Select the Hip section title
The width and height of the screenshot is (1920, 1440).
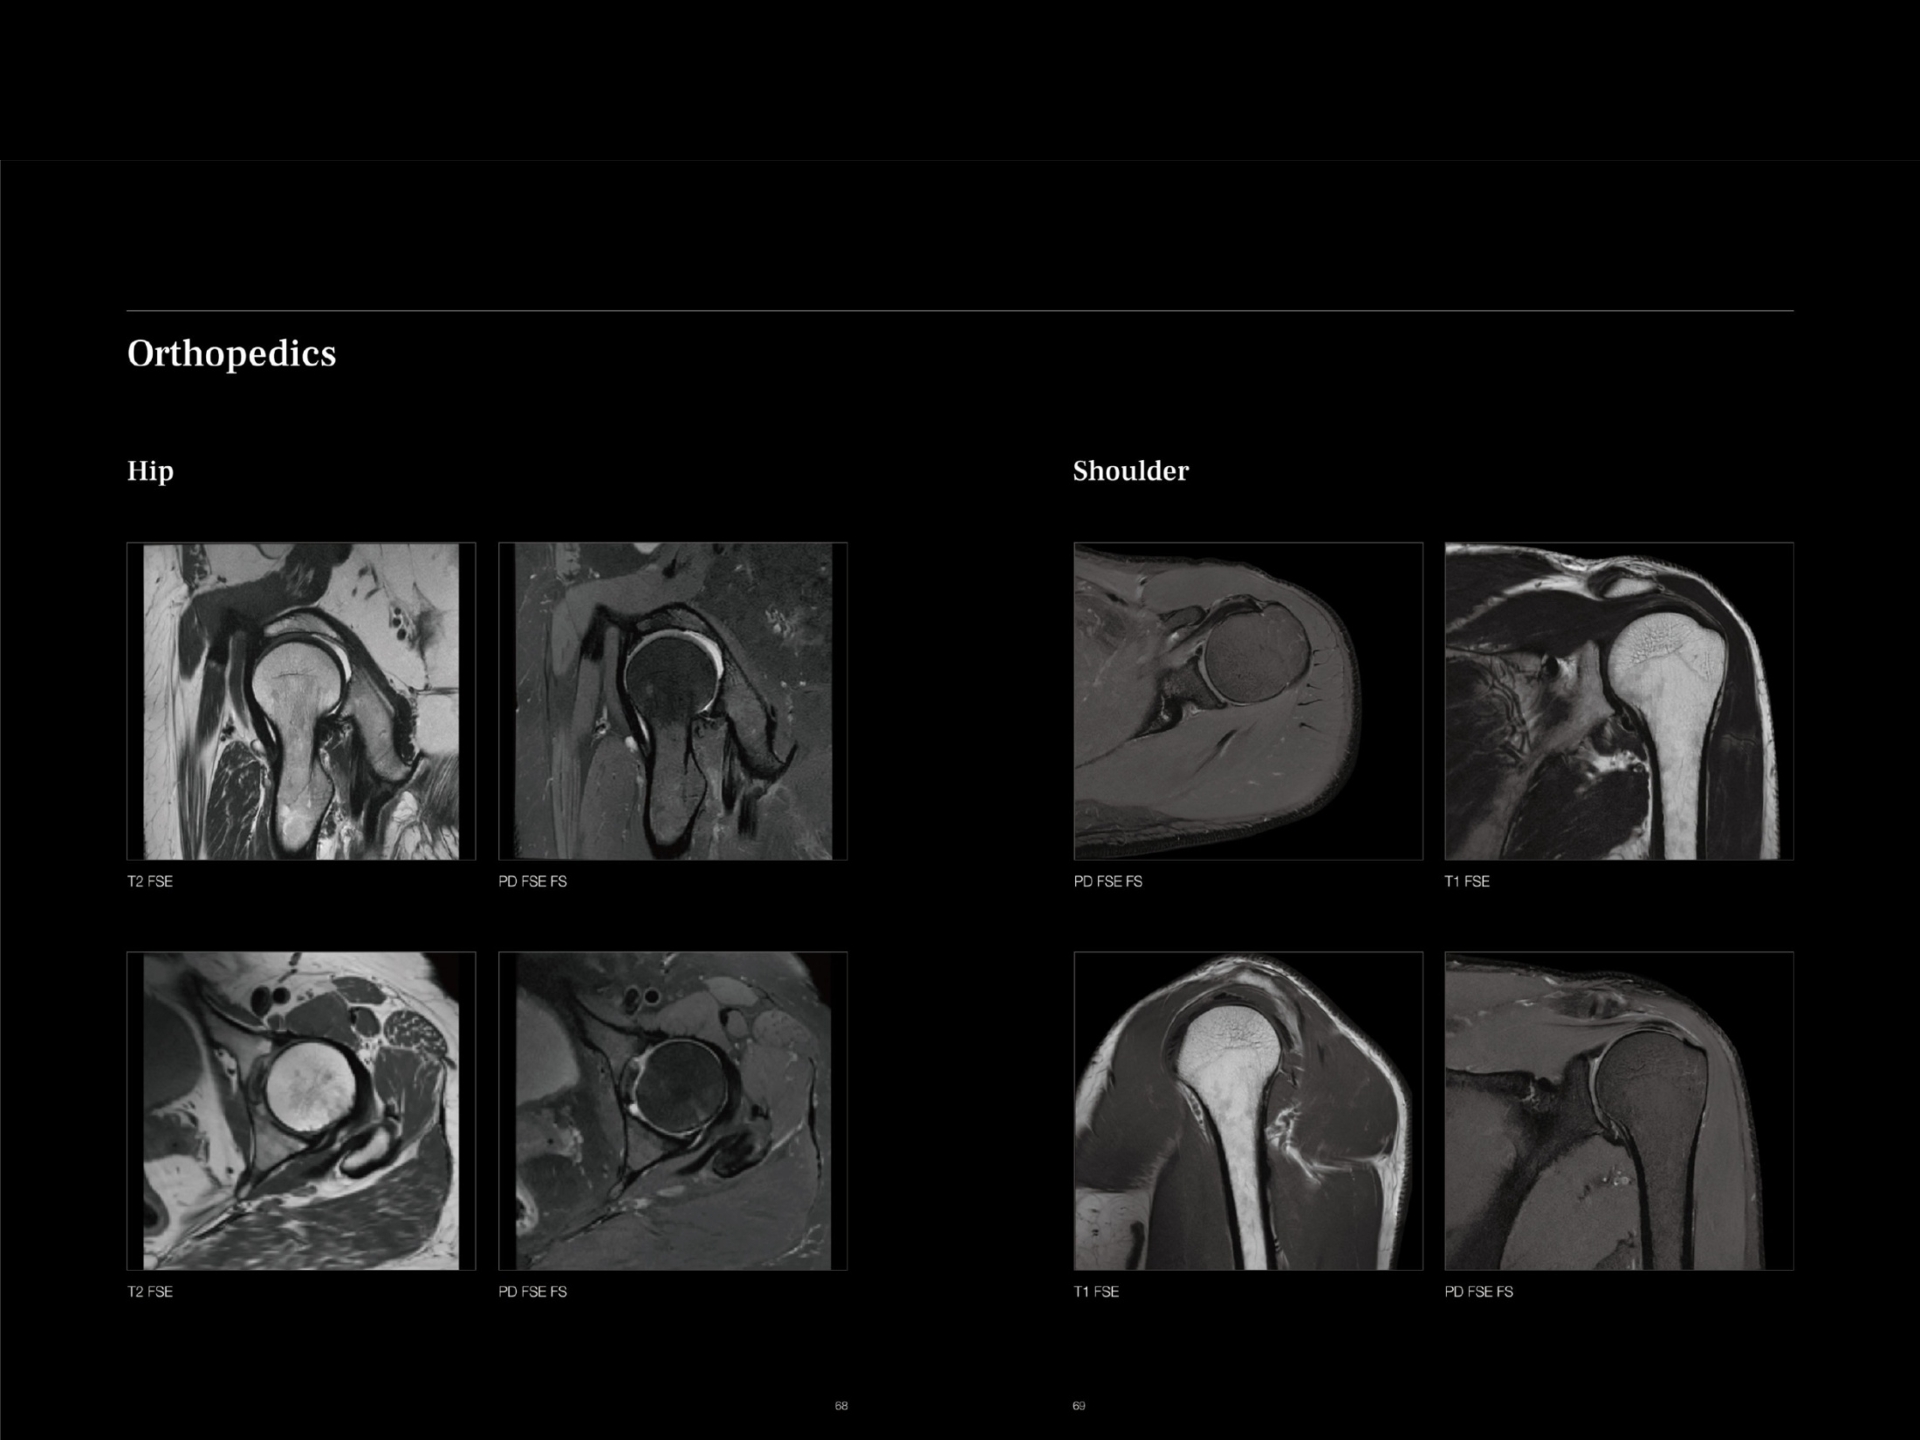(x=150, y=471)
